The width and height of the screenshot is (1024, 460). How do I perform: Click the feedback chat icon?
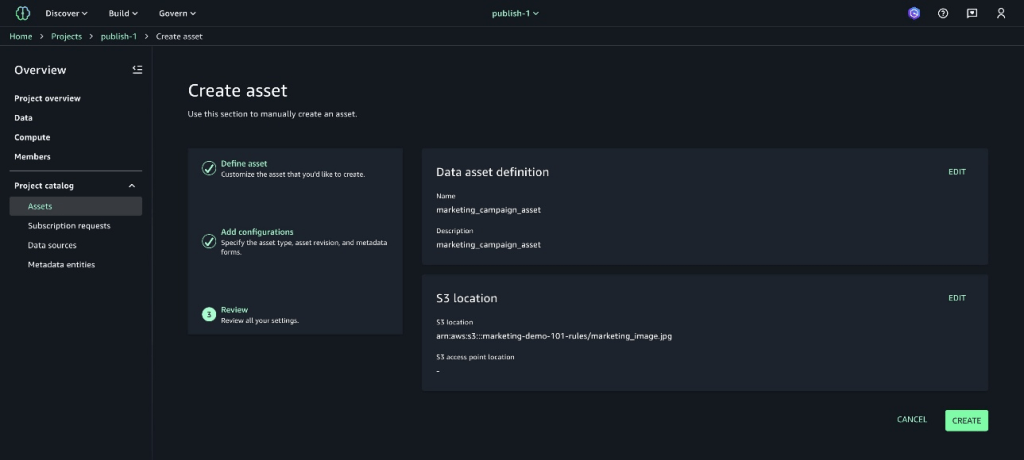coord(971,13)
